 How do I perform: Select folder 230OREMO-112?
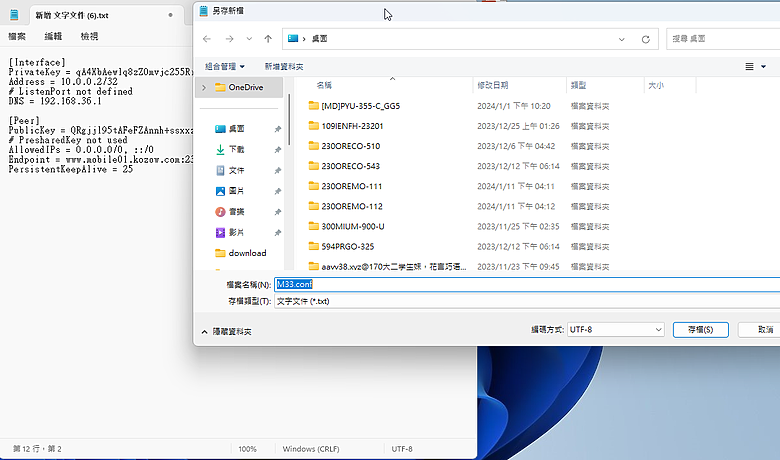click(352, 206)
